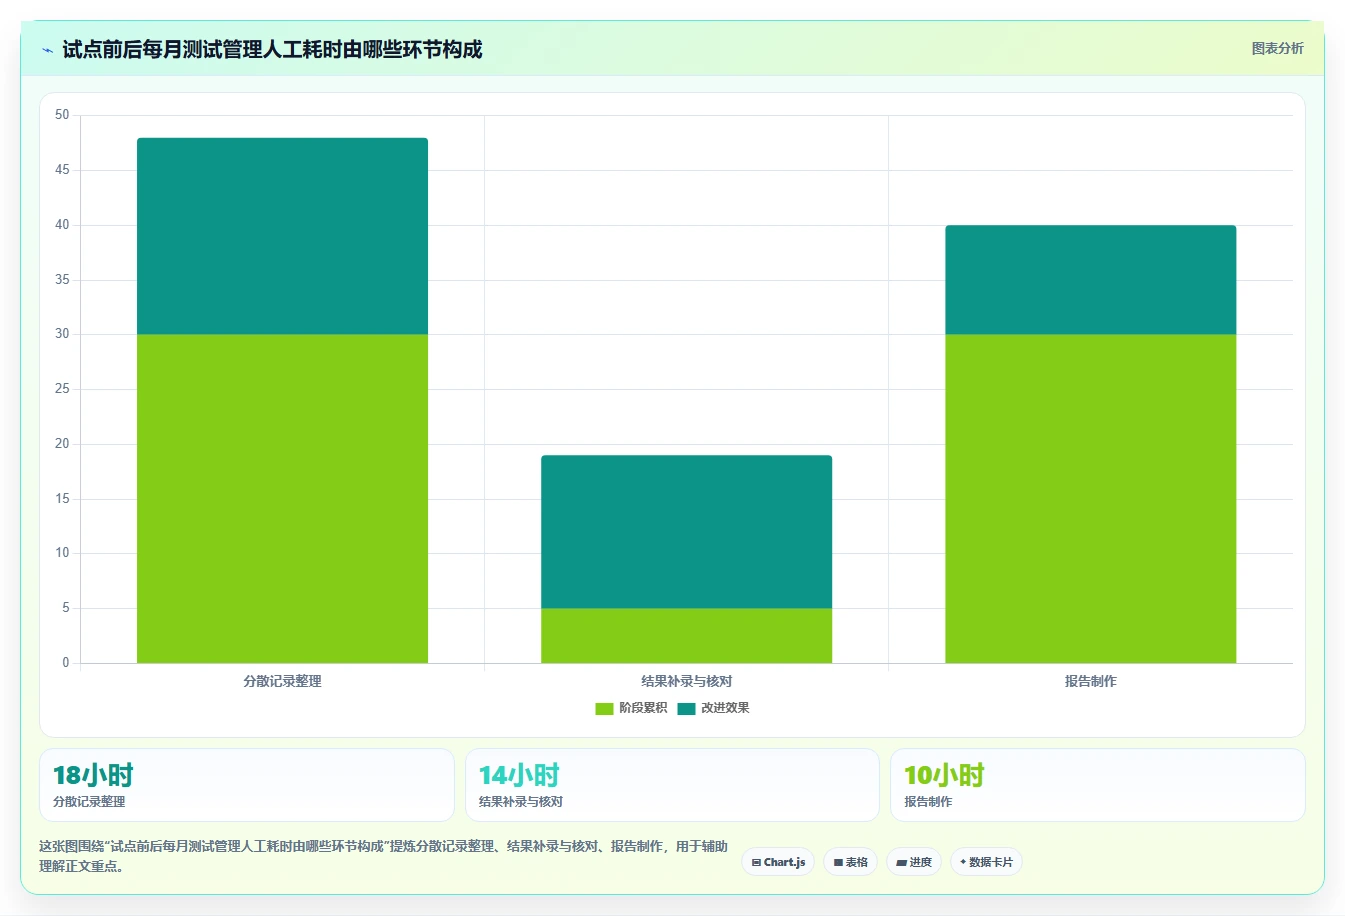This screenshot has height=916, width=1345.
Task: Select the 18小时 data card
Action: tap(246, 785)
